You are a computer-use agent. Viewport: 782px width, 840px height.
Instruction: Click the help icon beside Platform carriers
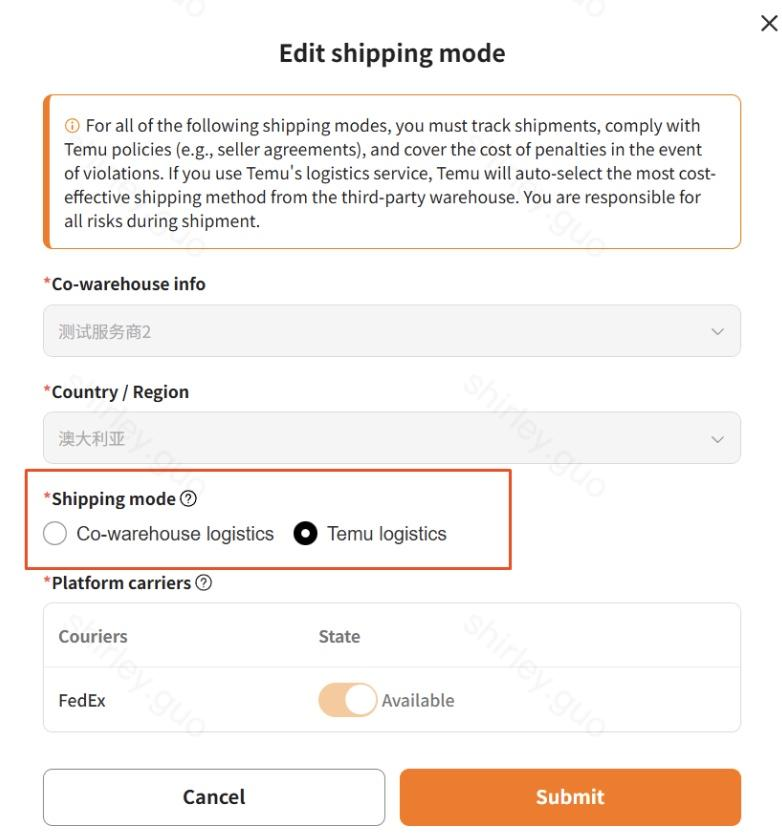click(x=204, y=582)
